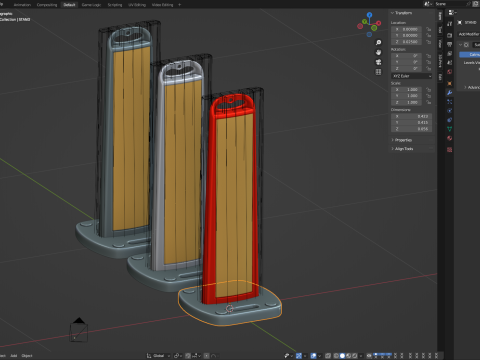Open the Tool properties tab icon
The height and width of the screenshot is (360, 480).
(449, 23)
